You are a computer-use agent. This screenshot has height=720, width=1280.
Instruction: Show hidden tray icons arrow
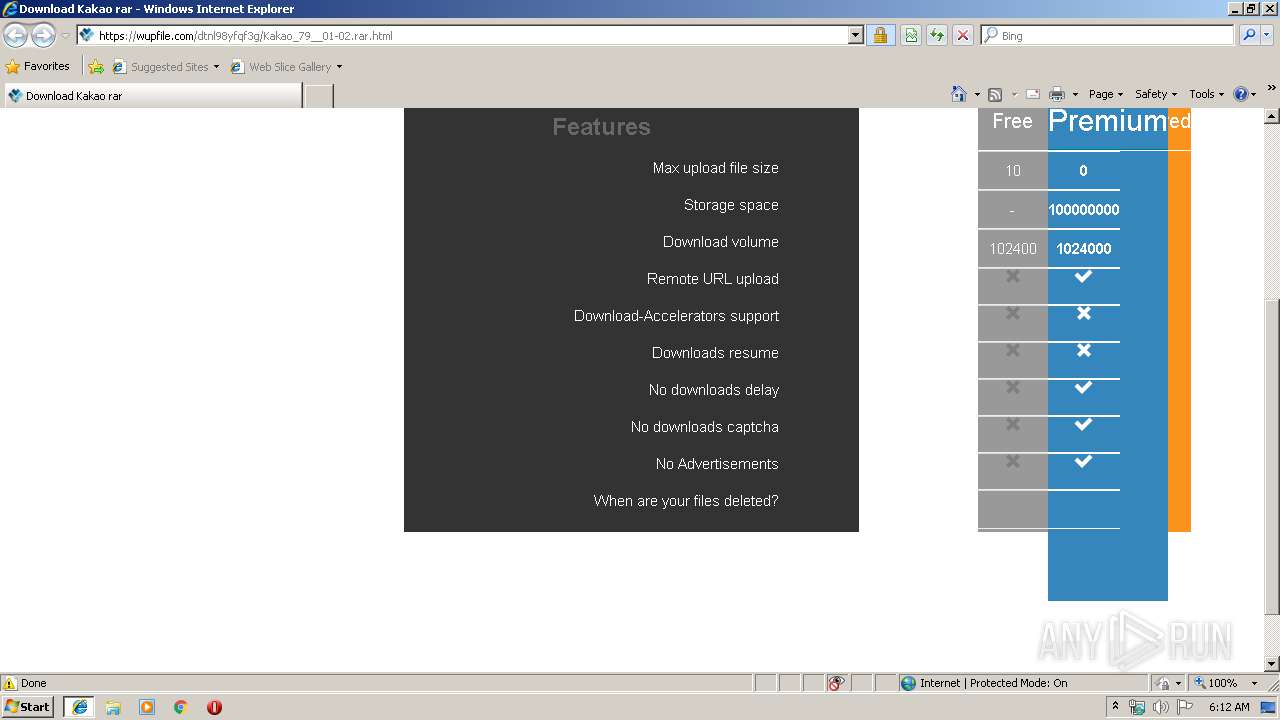pos(1115,707)
